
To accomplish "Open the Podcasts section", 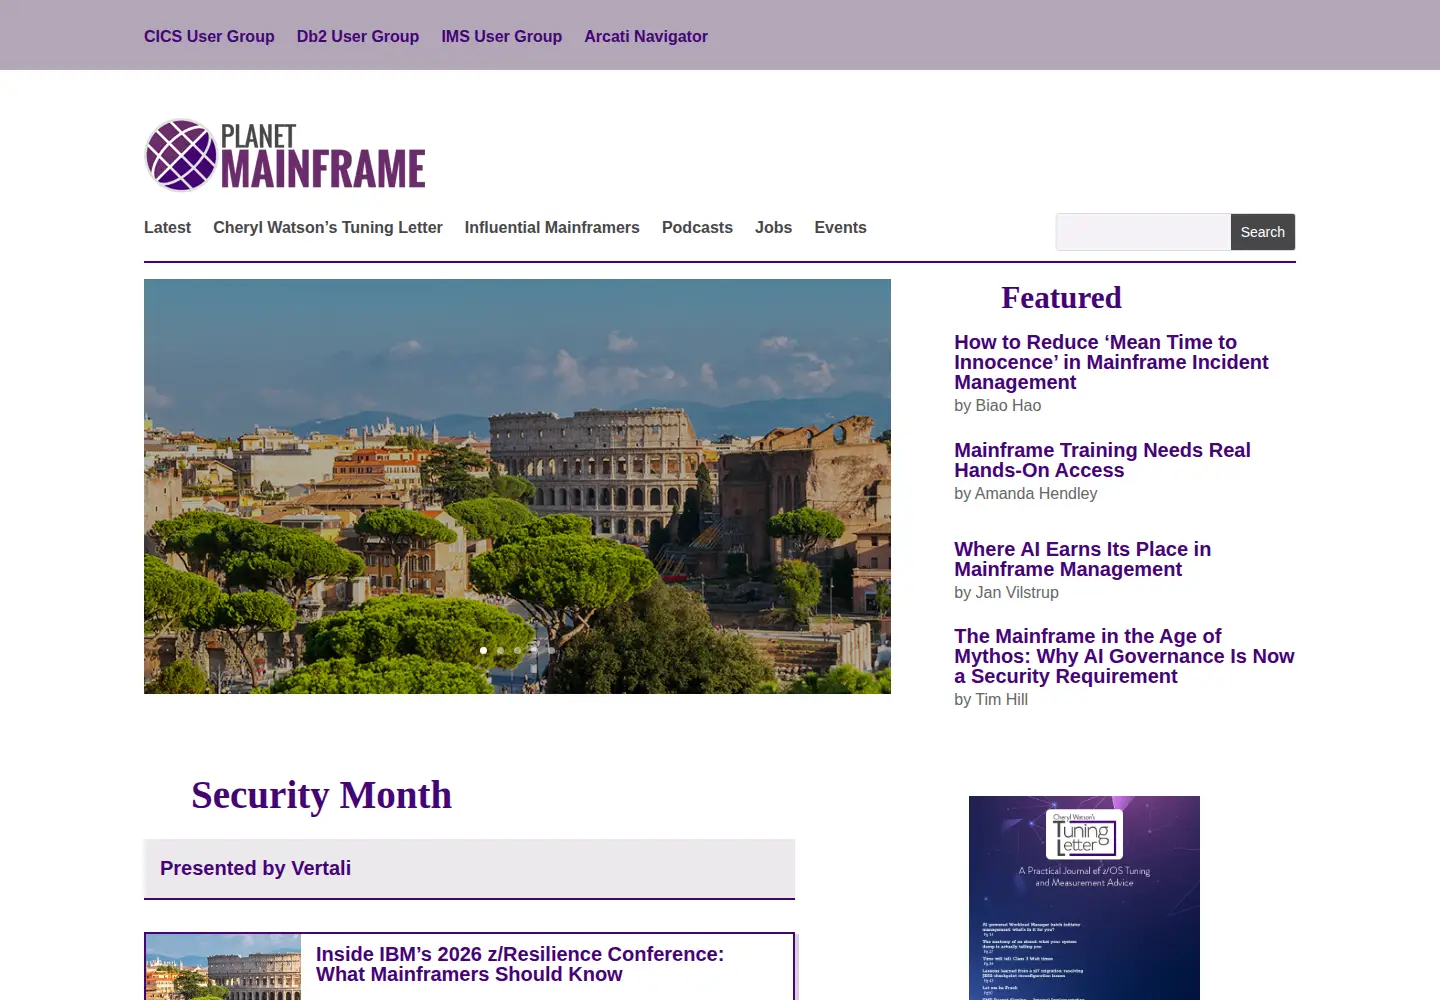I will [697, 228].
